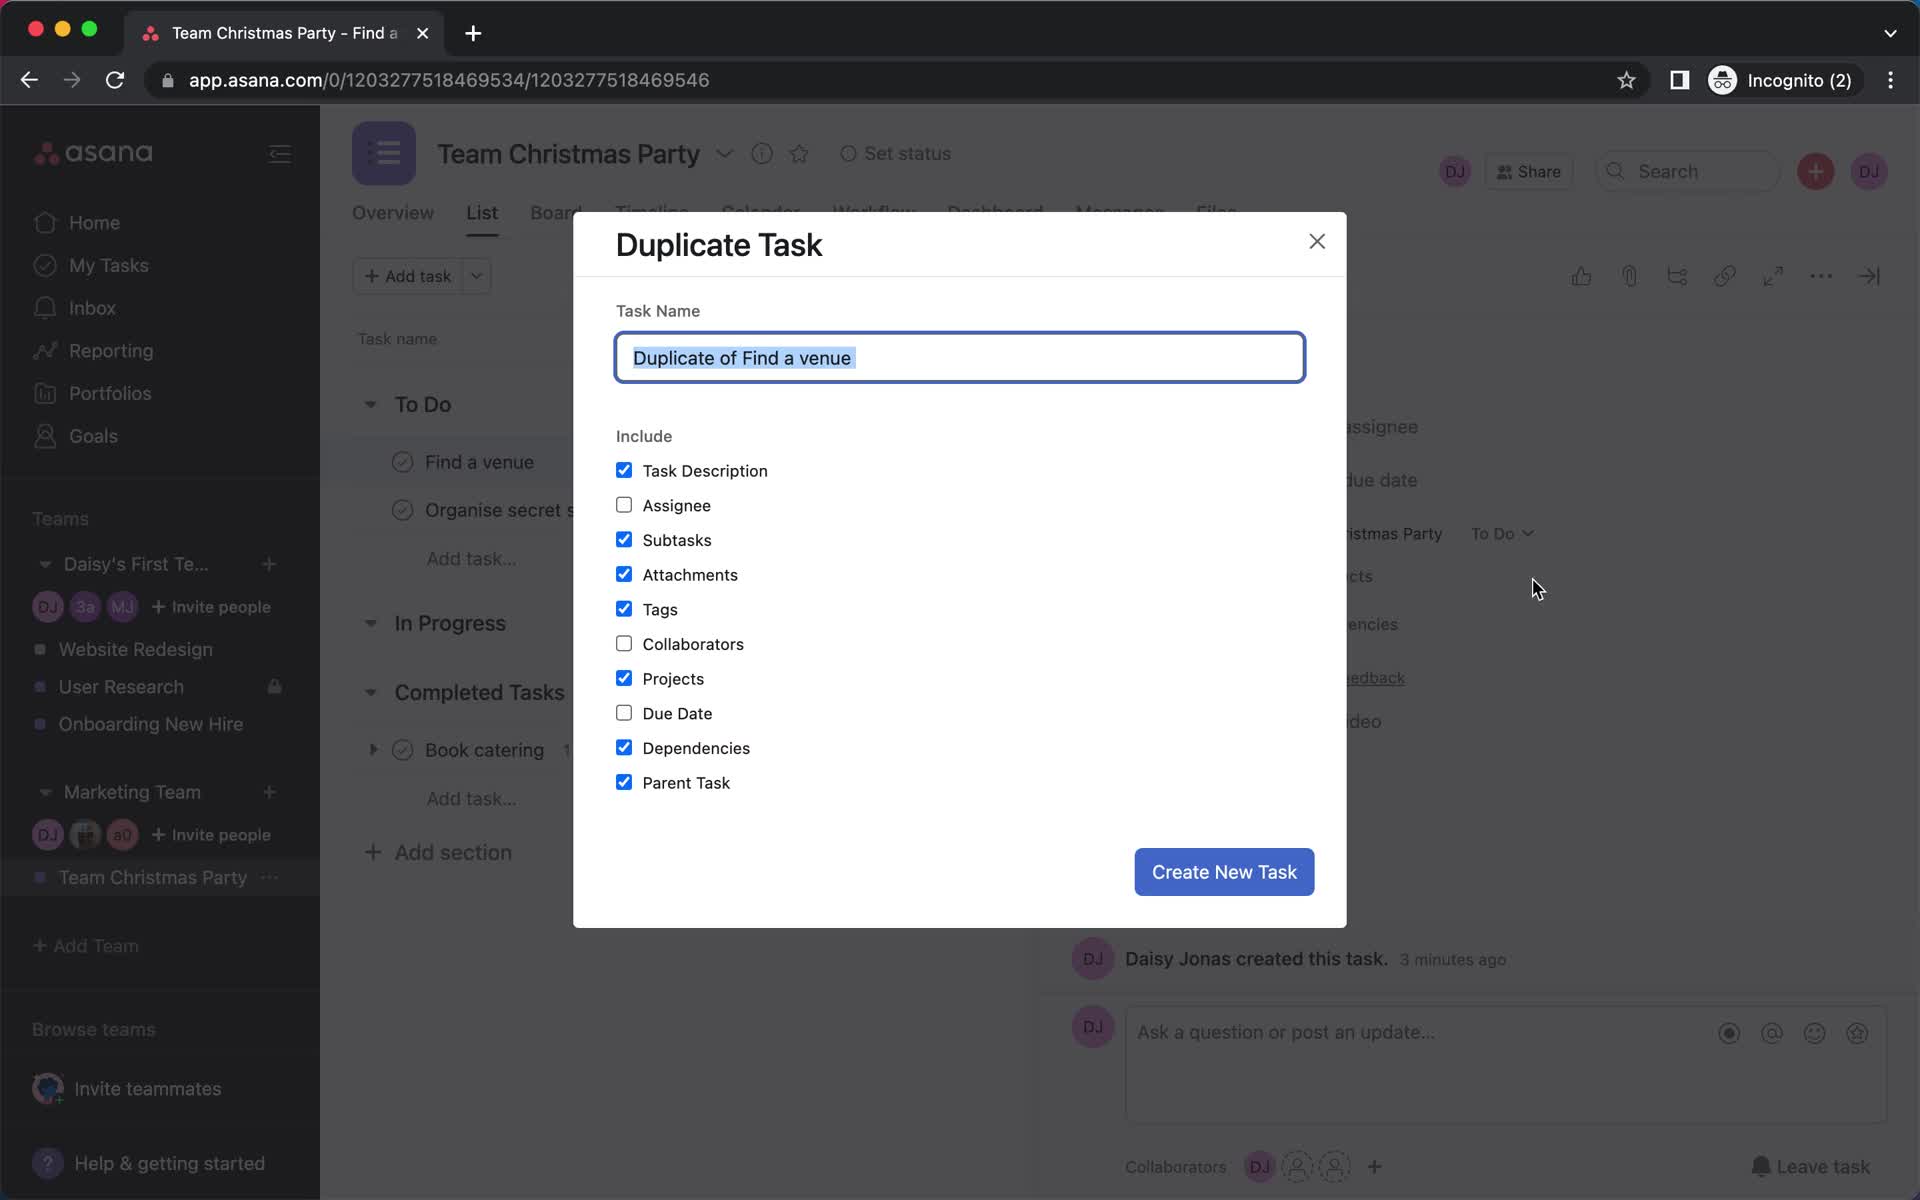This screenshot has height=1200, width=1920.
Task: Collapse Marketing Team list
Action: click(x=45, y=792)
